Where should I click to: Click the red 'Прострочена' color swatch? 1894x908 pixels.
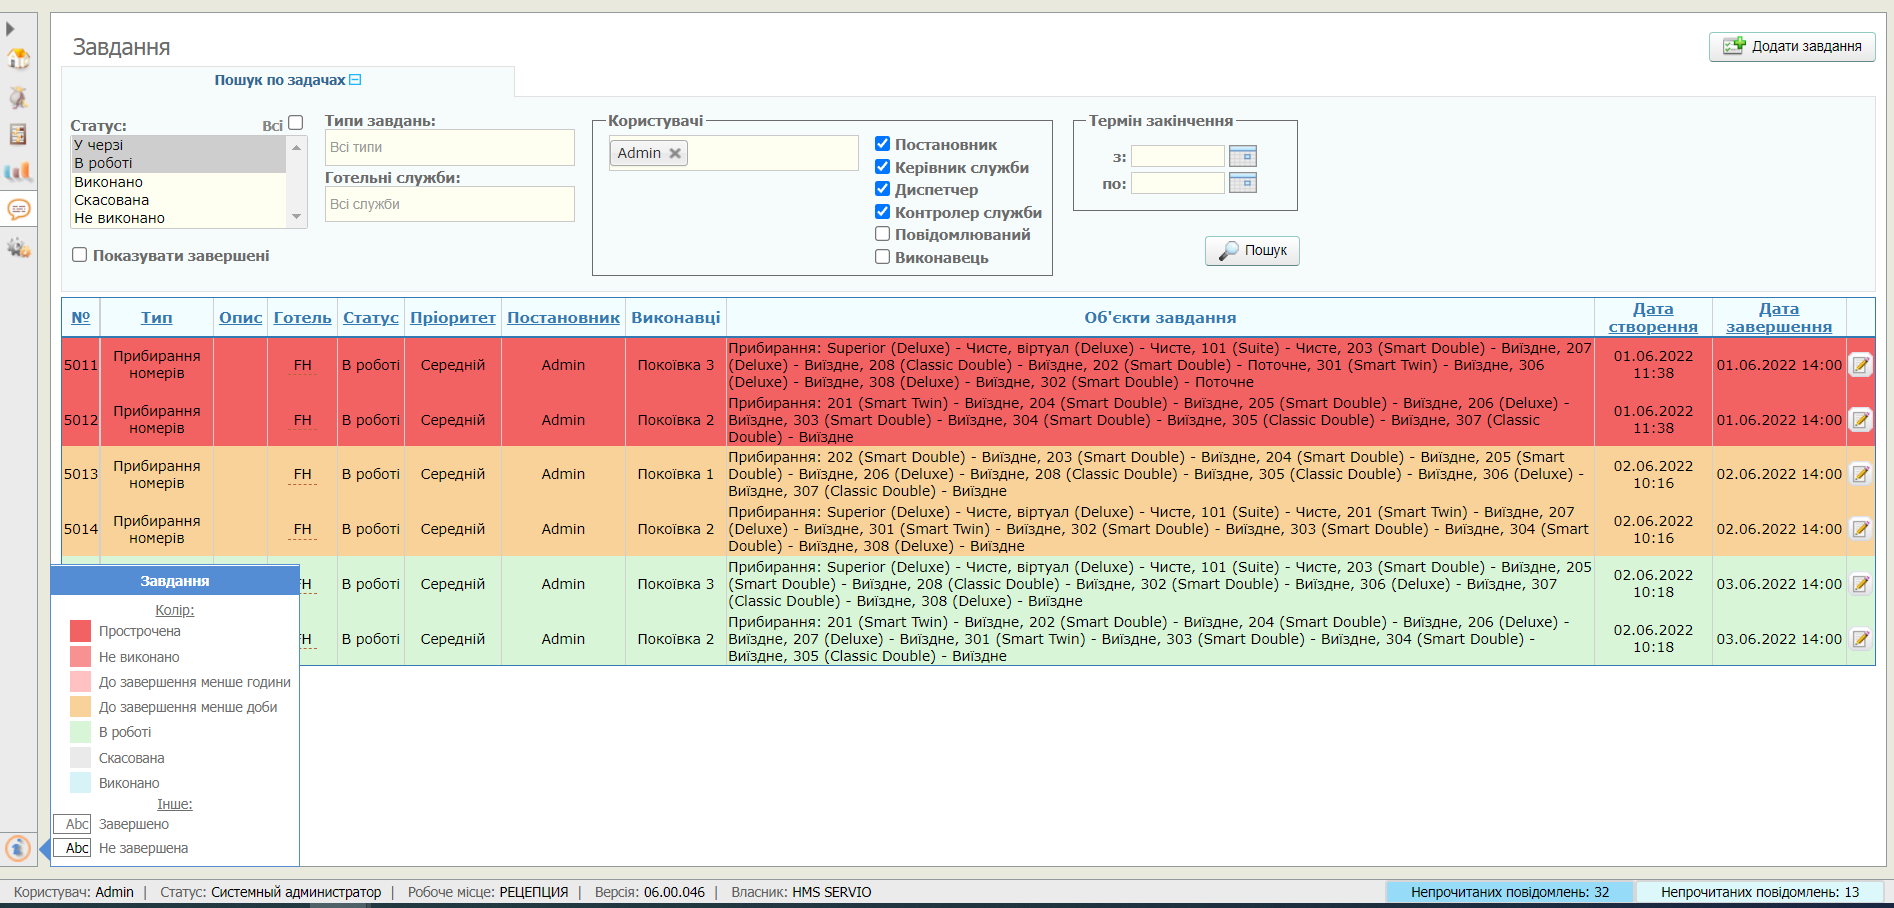click(x=81, y=631)
